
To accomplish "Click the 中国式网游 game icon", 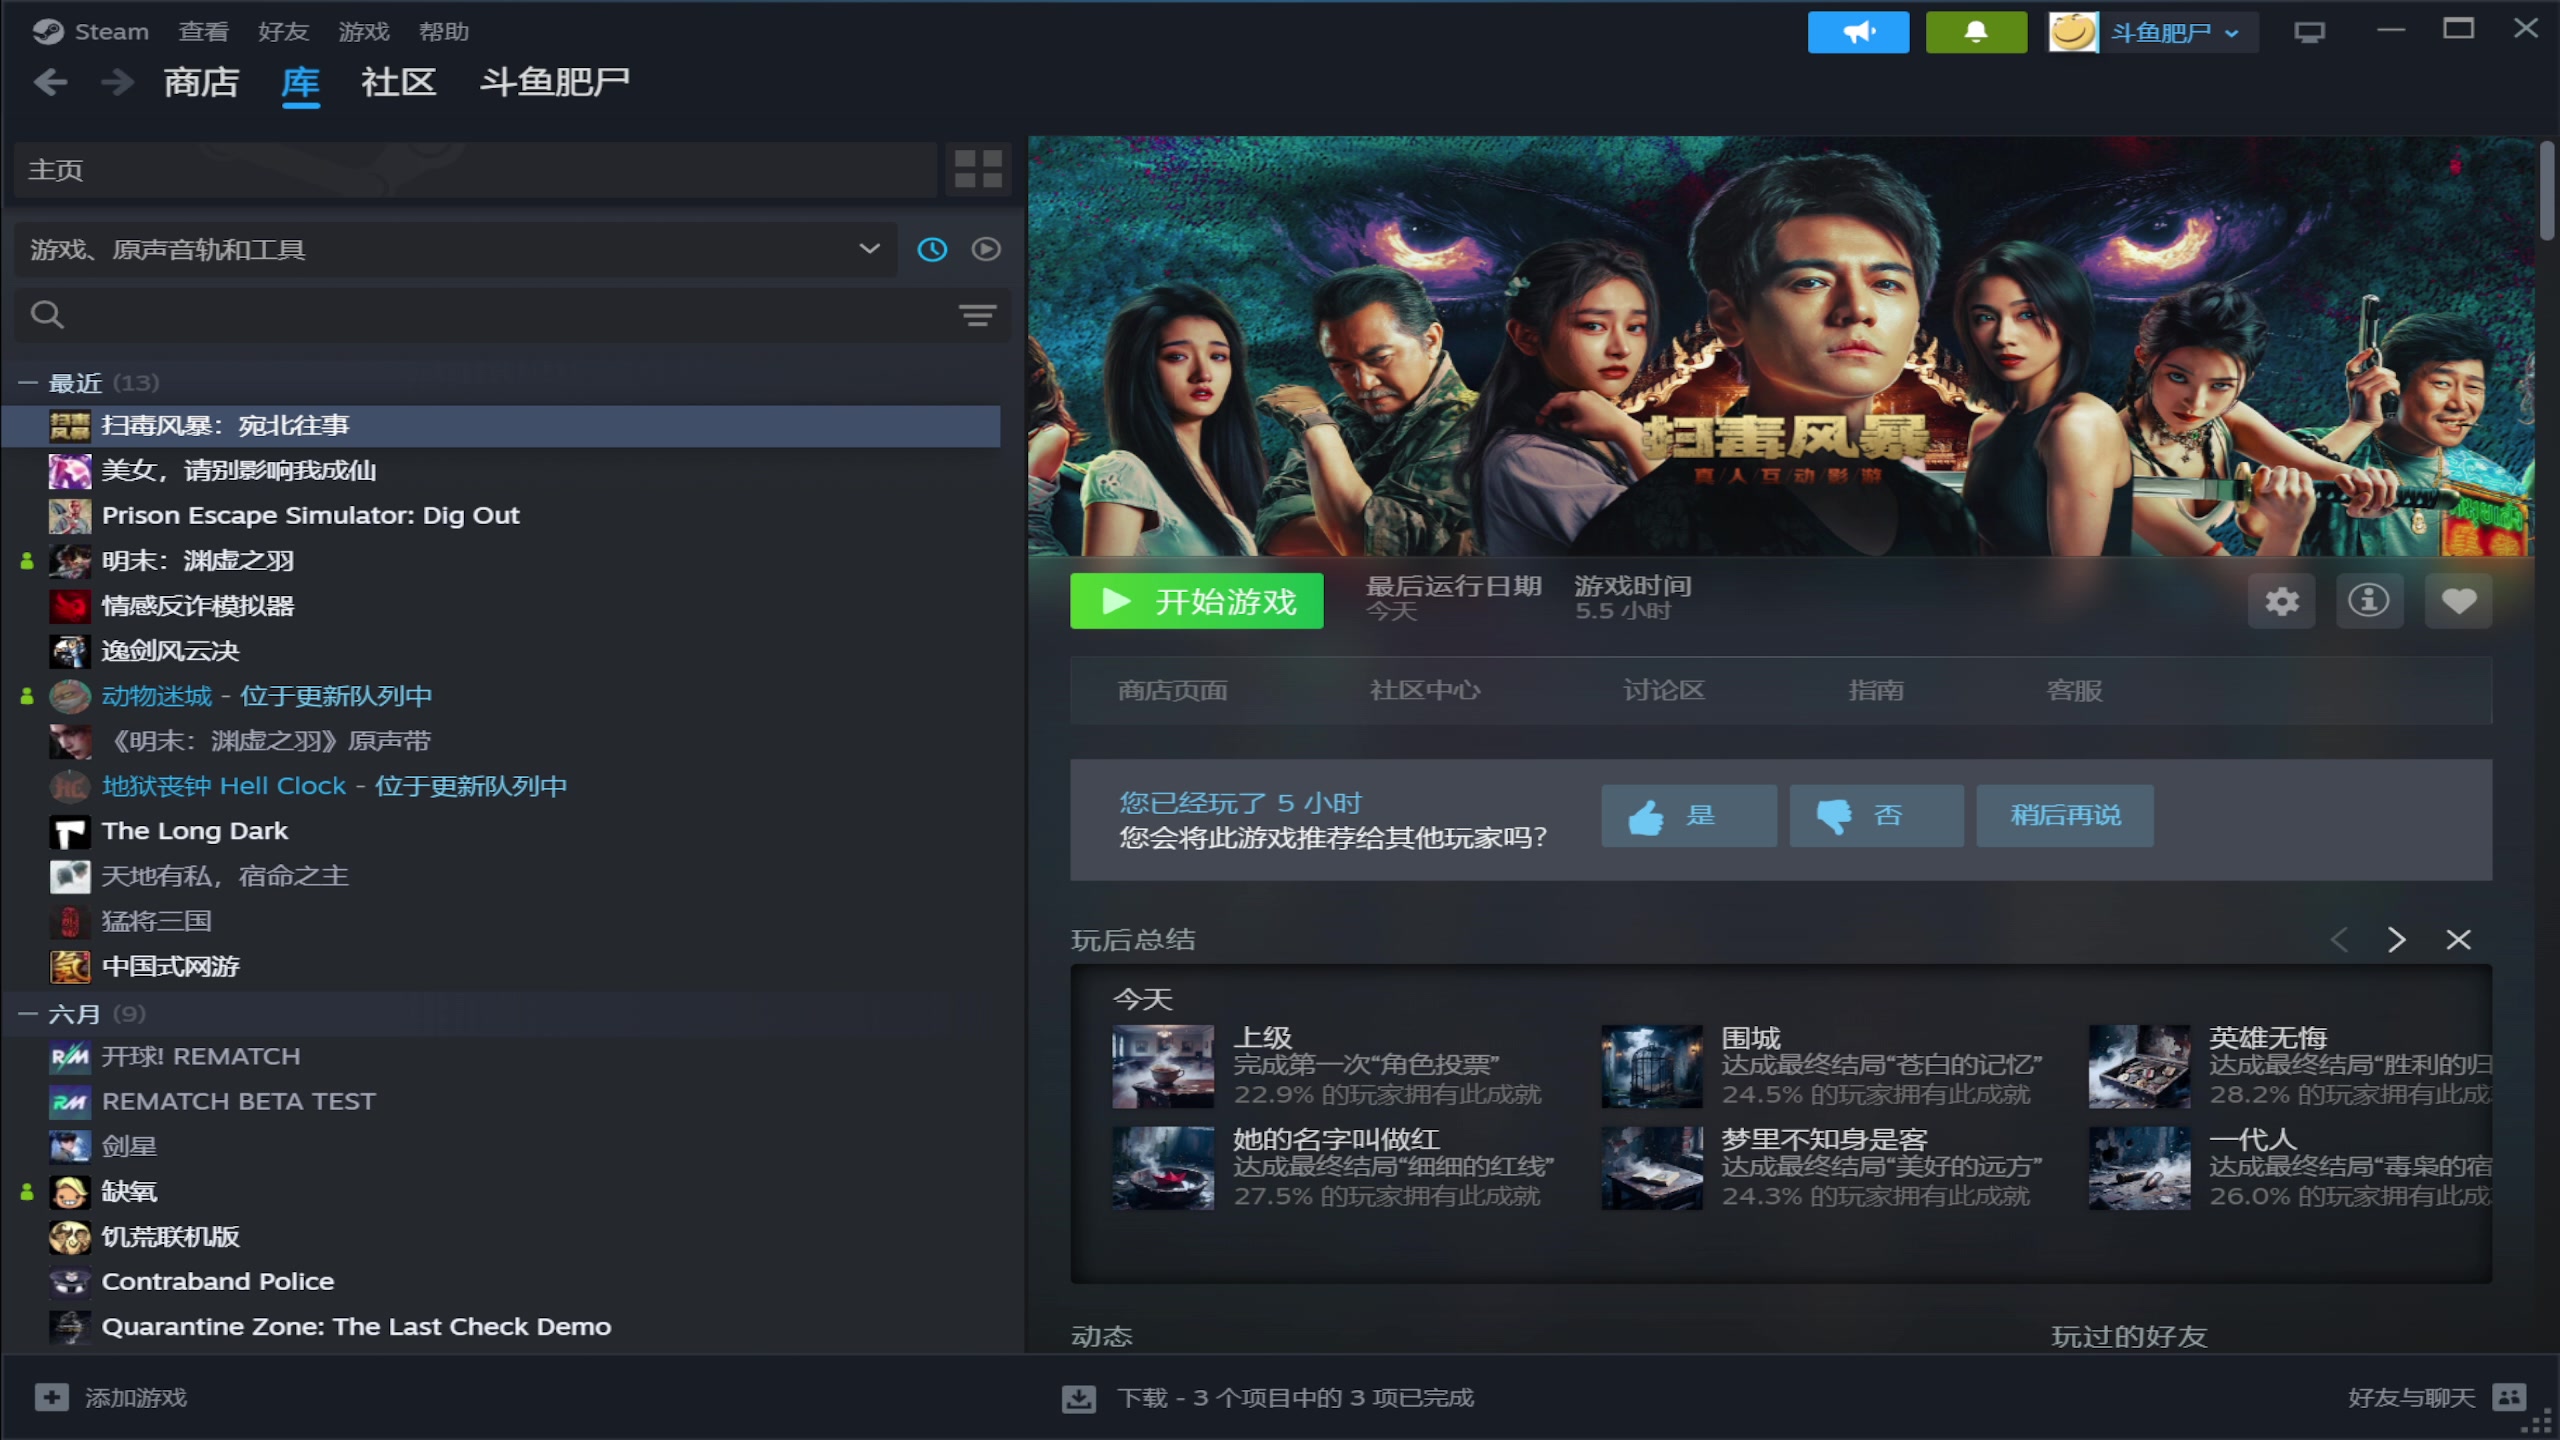I will [70, 966].
